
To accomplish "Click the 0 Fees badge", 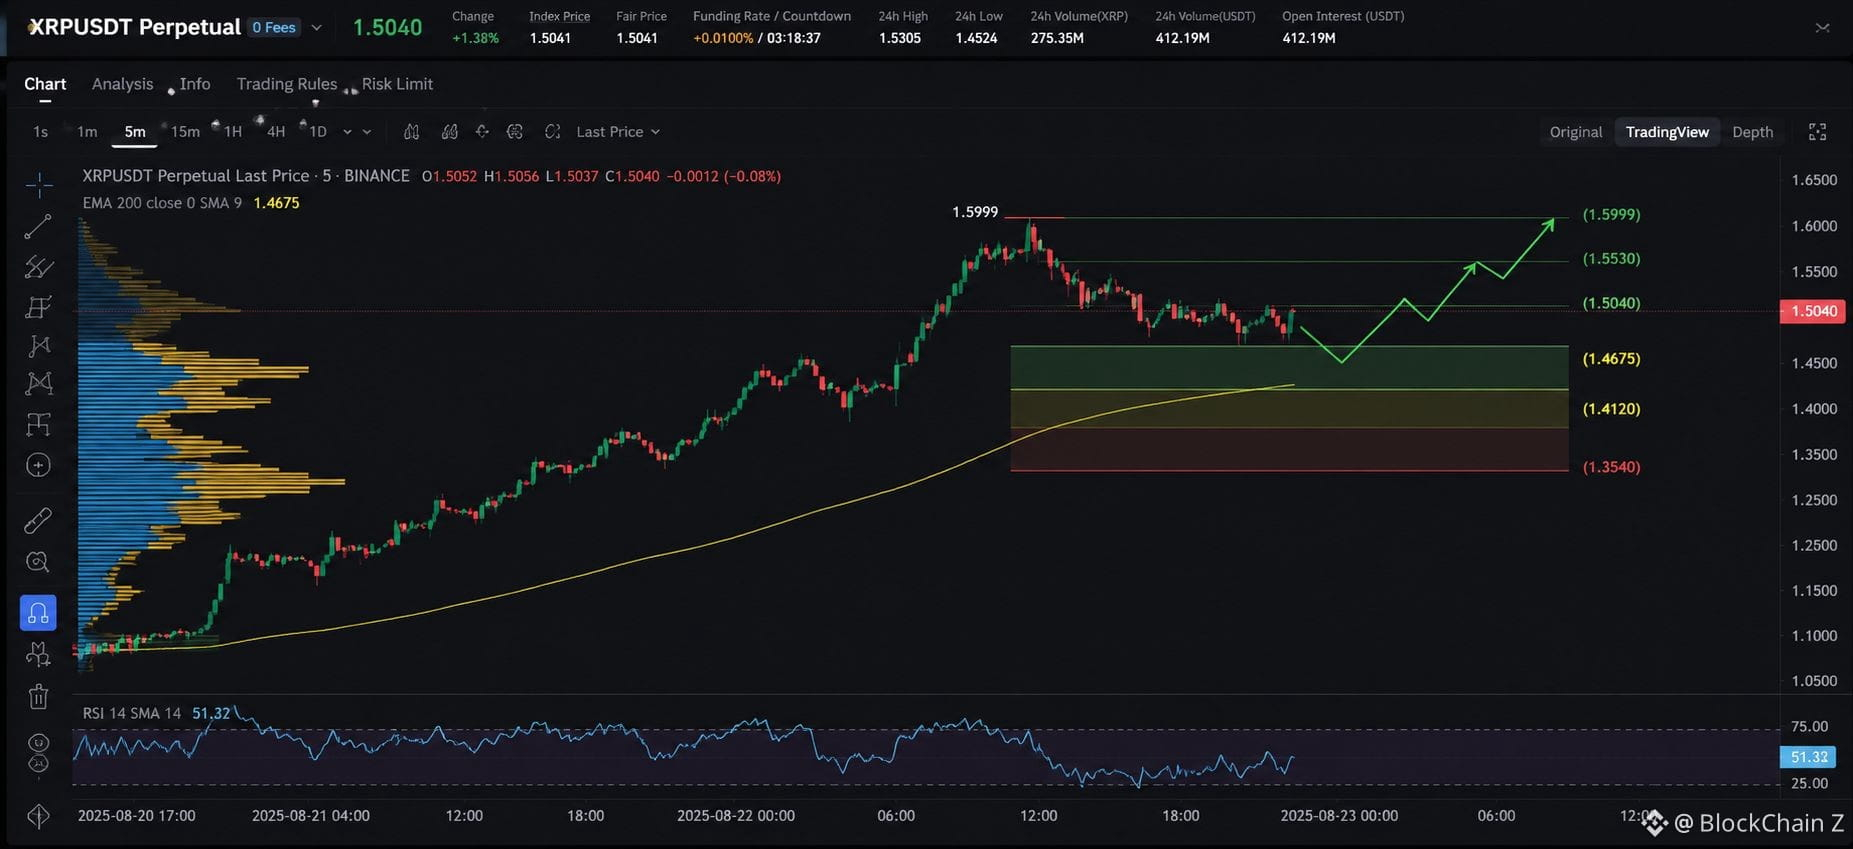I will pos(274,28).
